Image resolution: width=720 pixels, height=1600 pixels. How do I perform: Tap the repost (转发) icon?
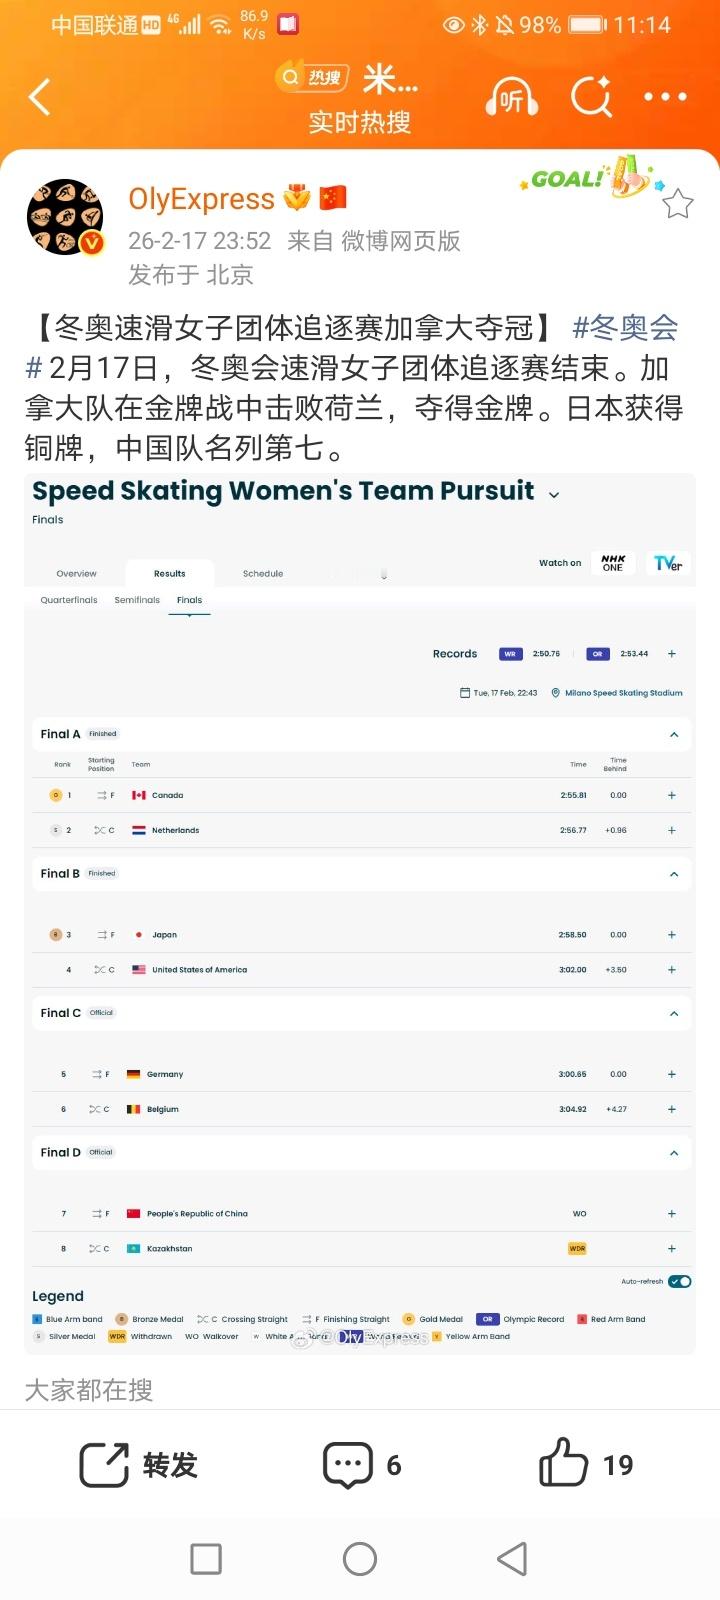pyautogui.click(x=104, y=1465)
